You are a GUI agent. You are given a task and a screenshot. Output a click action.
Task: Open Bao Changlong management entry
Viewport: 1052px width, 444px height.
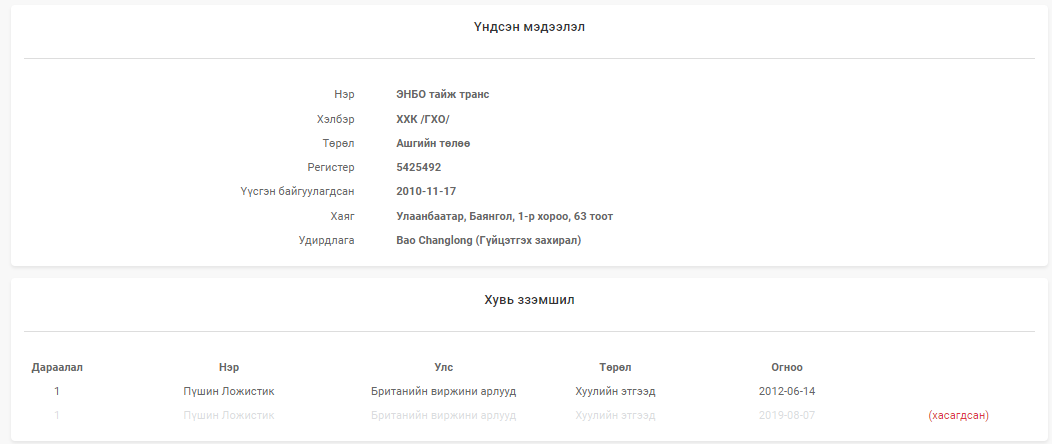(x=488, y=240)
